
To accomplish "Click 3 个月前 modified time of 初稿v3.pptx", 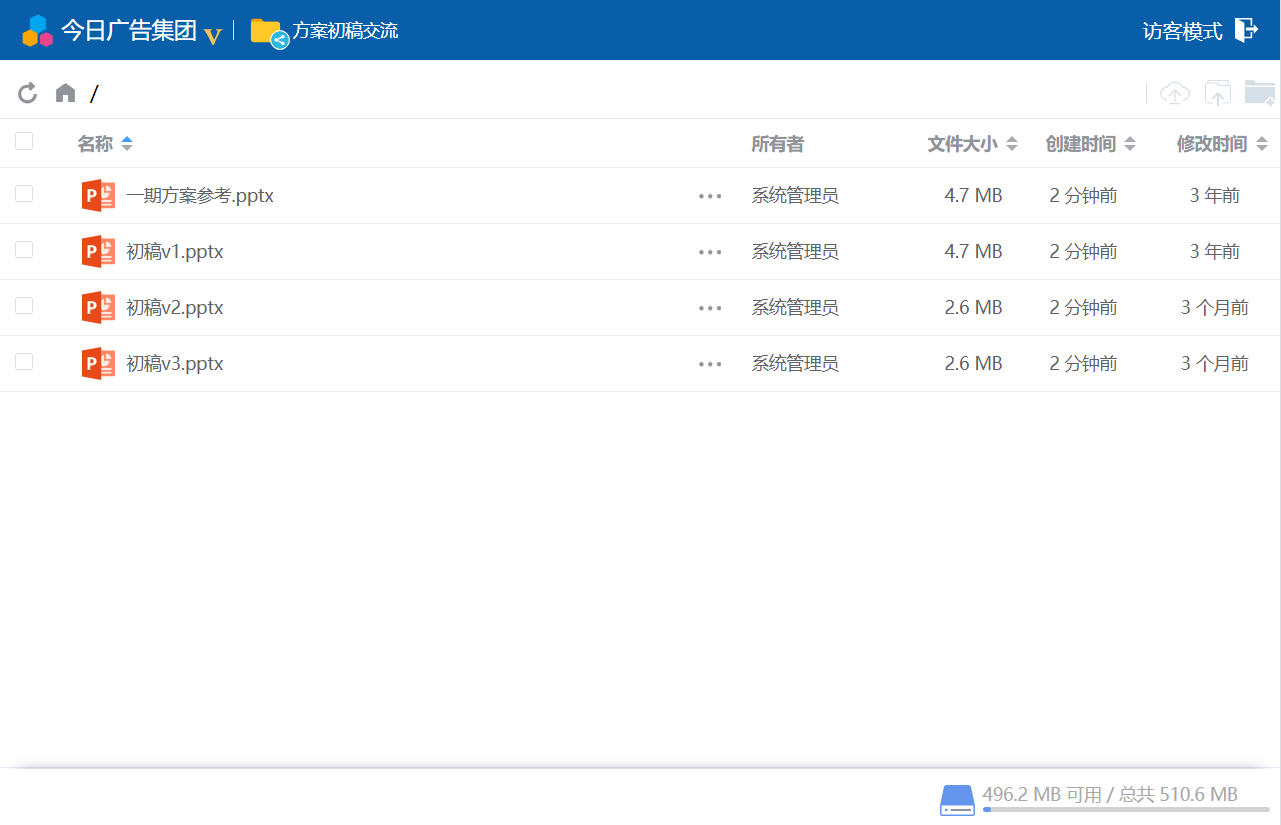I will point(1215,364).
